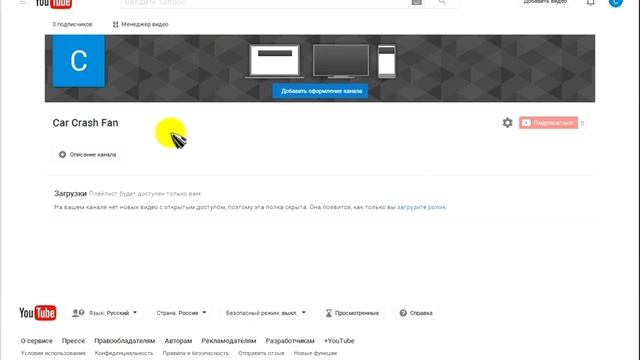Click the mobile phone preview image
Image resolution: width=640 pixels, height=360 pixels.
[387, 61]
